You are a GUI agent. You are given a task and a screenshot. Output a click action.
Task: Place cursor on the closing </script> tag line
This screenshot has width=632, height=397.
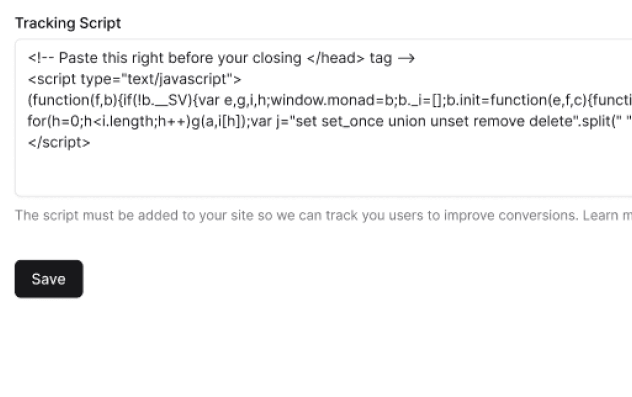tap(59, 142)
